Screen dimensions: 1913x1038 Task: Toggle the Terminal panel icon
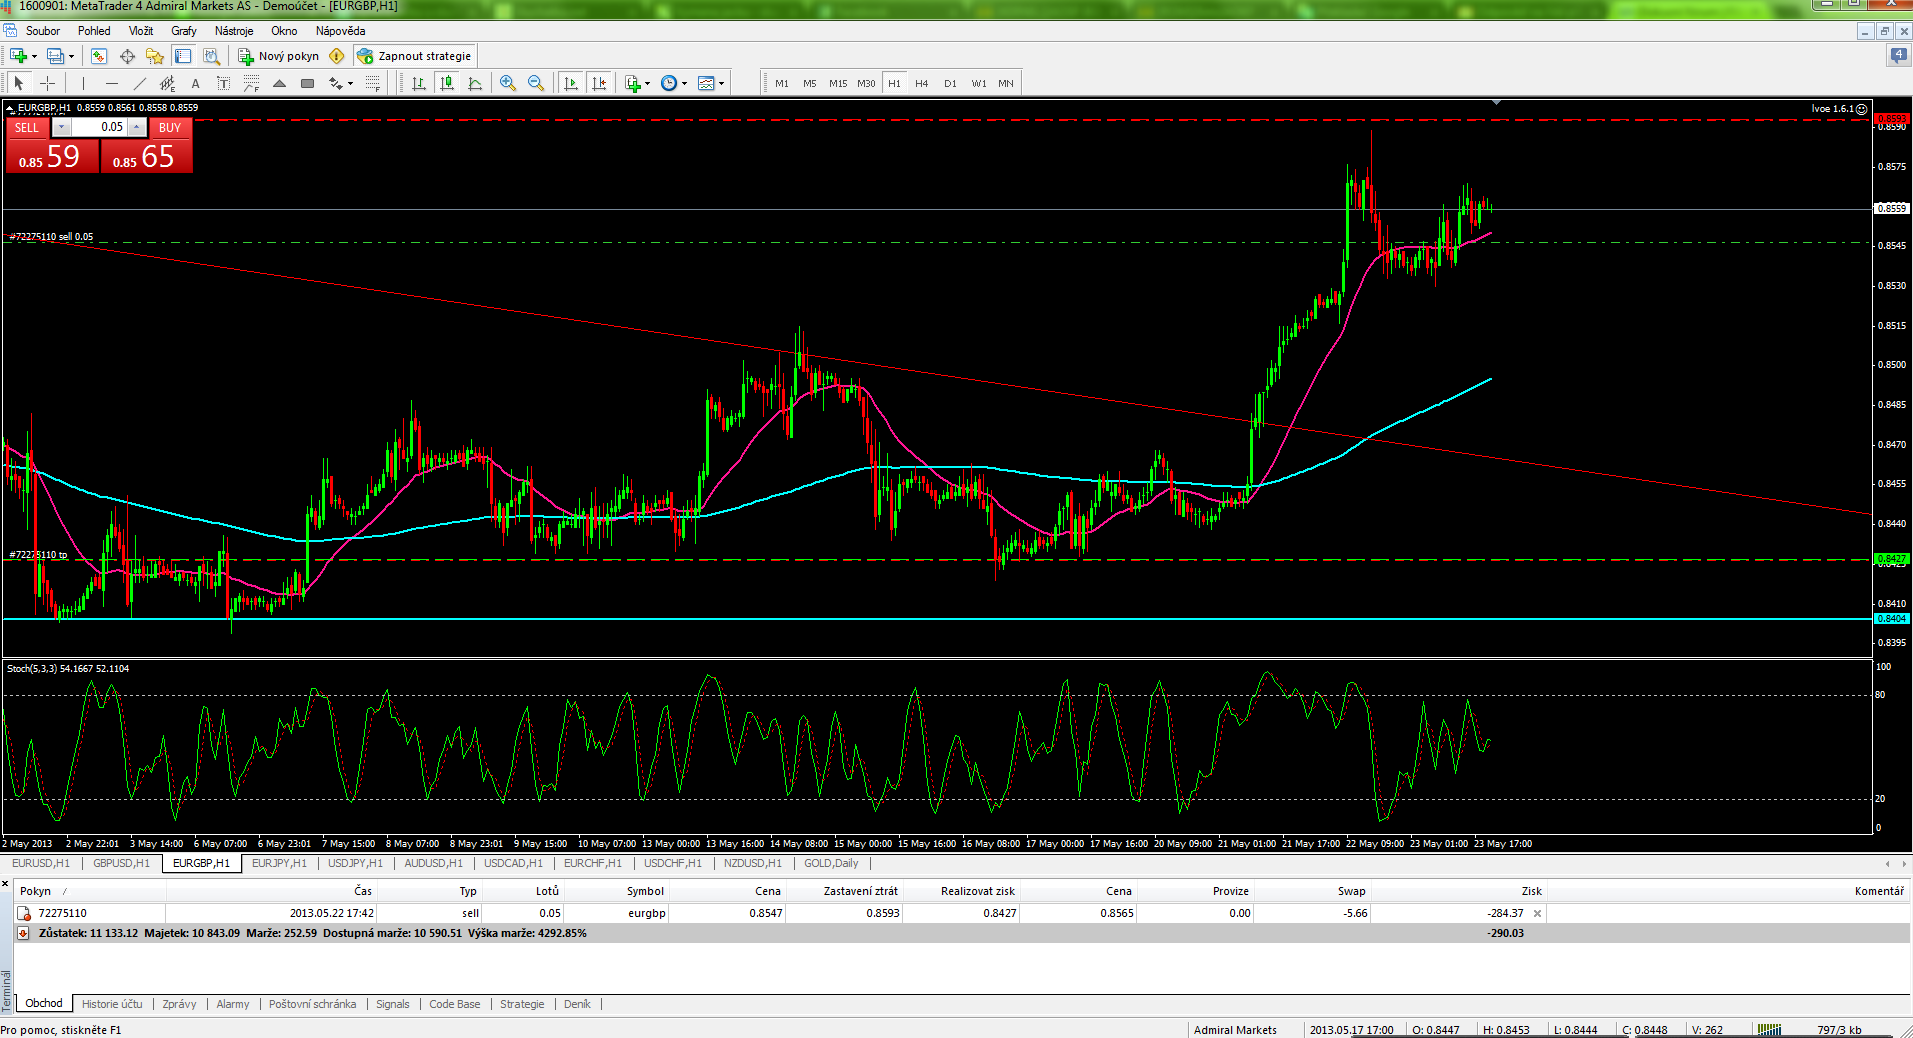click(183, 56)
